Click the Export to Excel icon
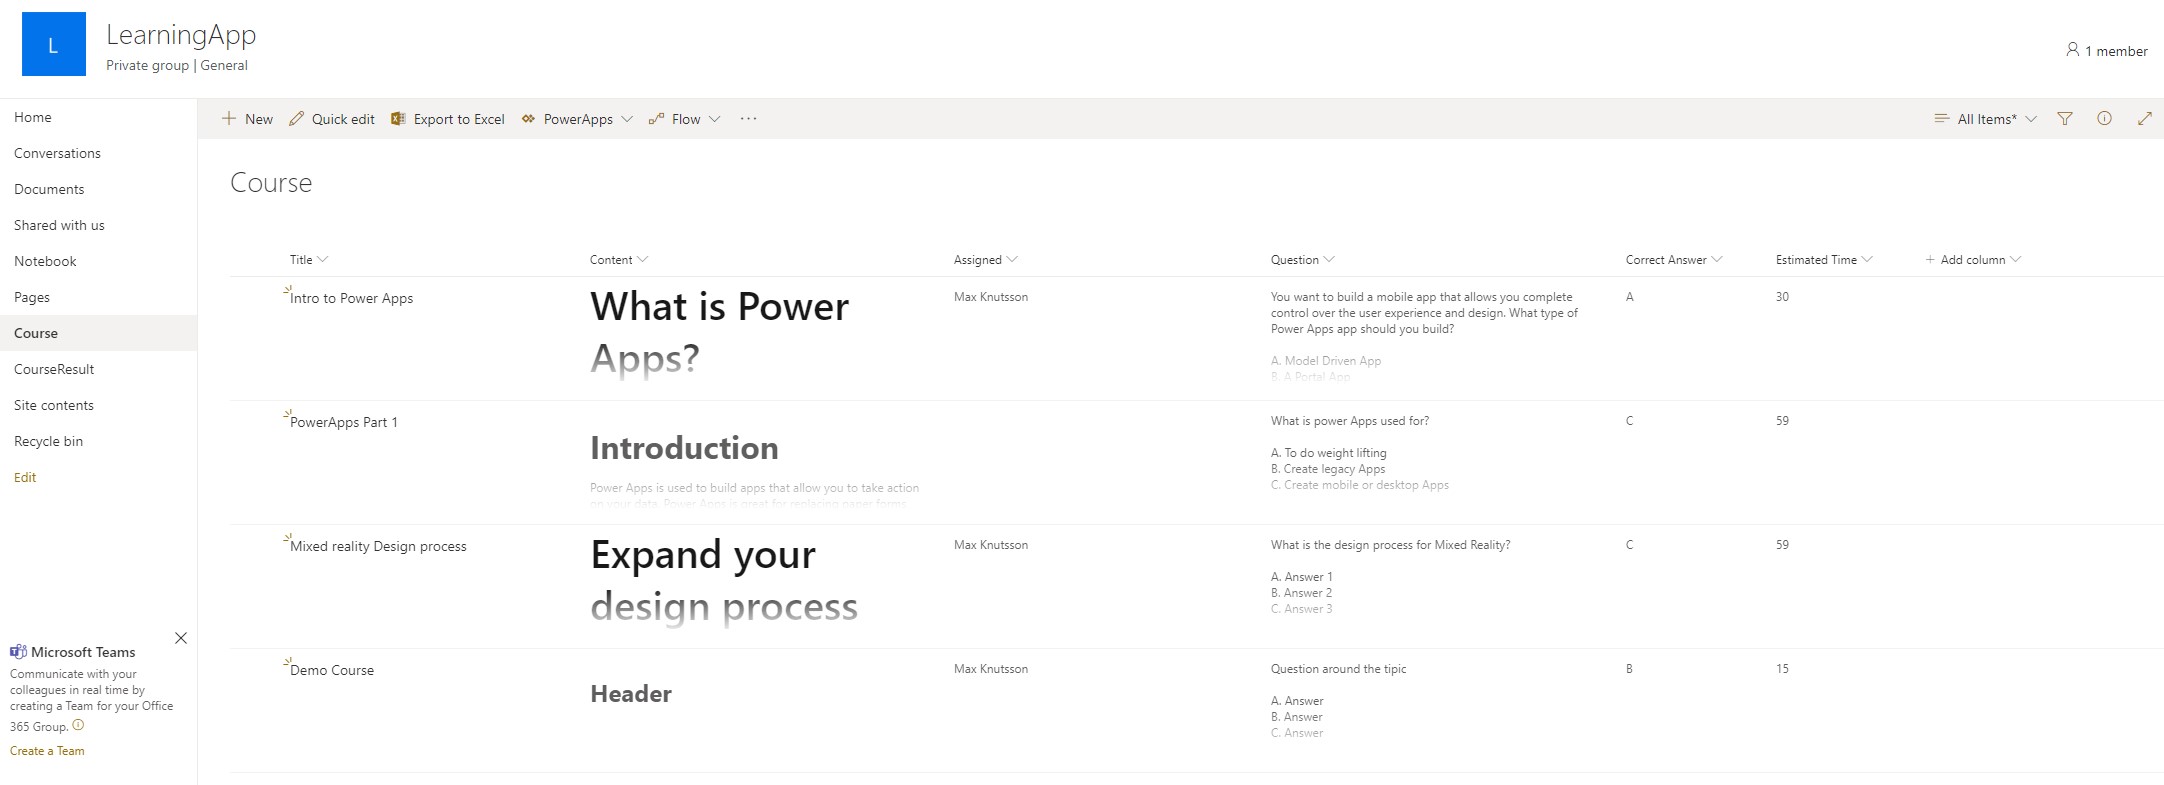 tap(398, 118)
